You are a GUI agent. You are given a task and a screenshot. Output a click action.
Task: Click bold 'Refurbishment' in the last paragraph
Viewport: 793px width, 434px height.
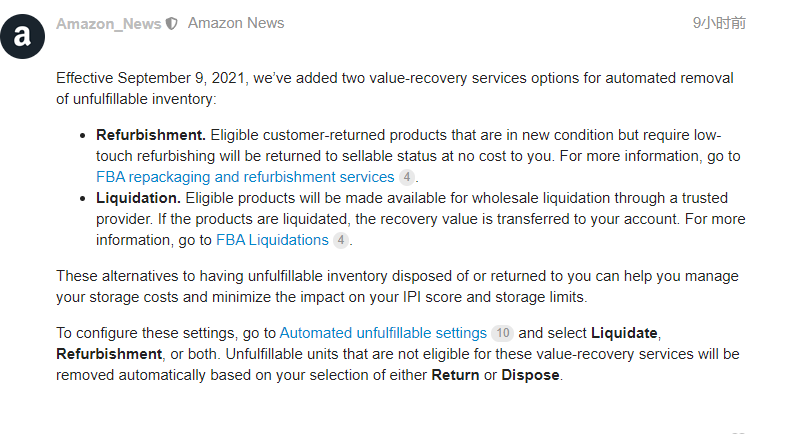pos(109,354)
